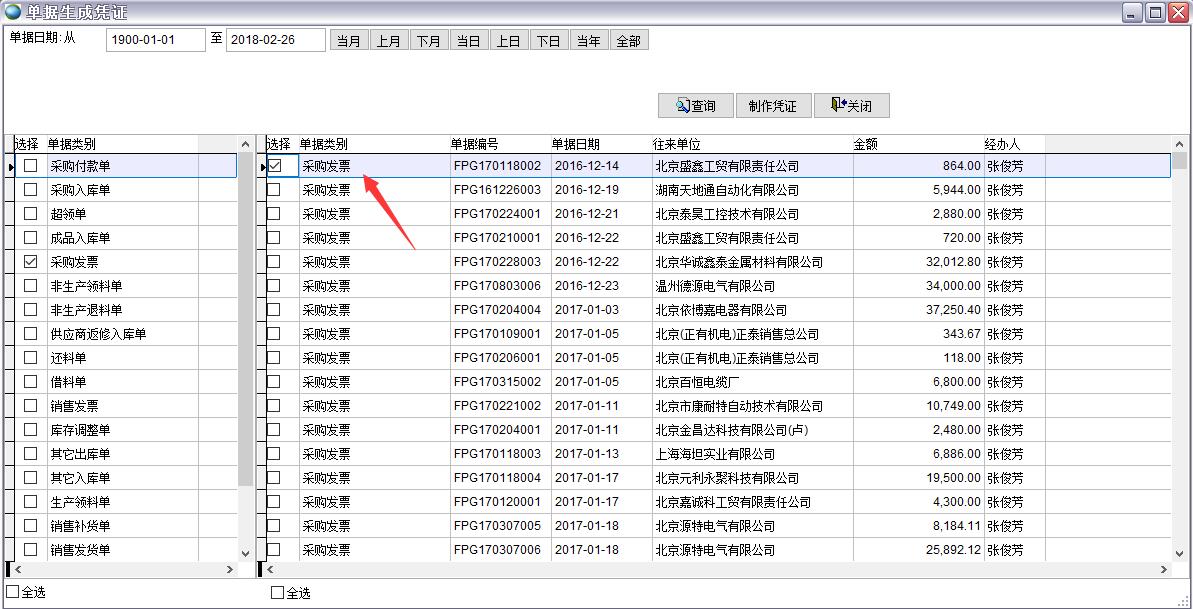The width and height of the screenshot is (1193, 609).
Task: Click the 关闭 exit button
Action: pyautogui.click(x=851, y=106)
